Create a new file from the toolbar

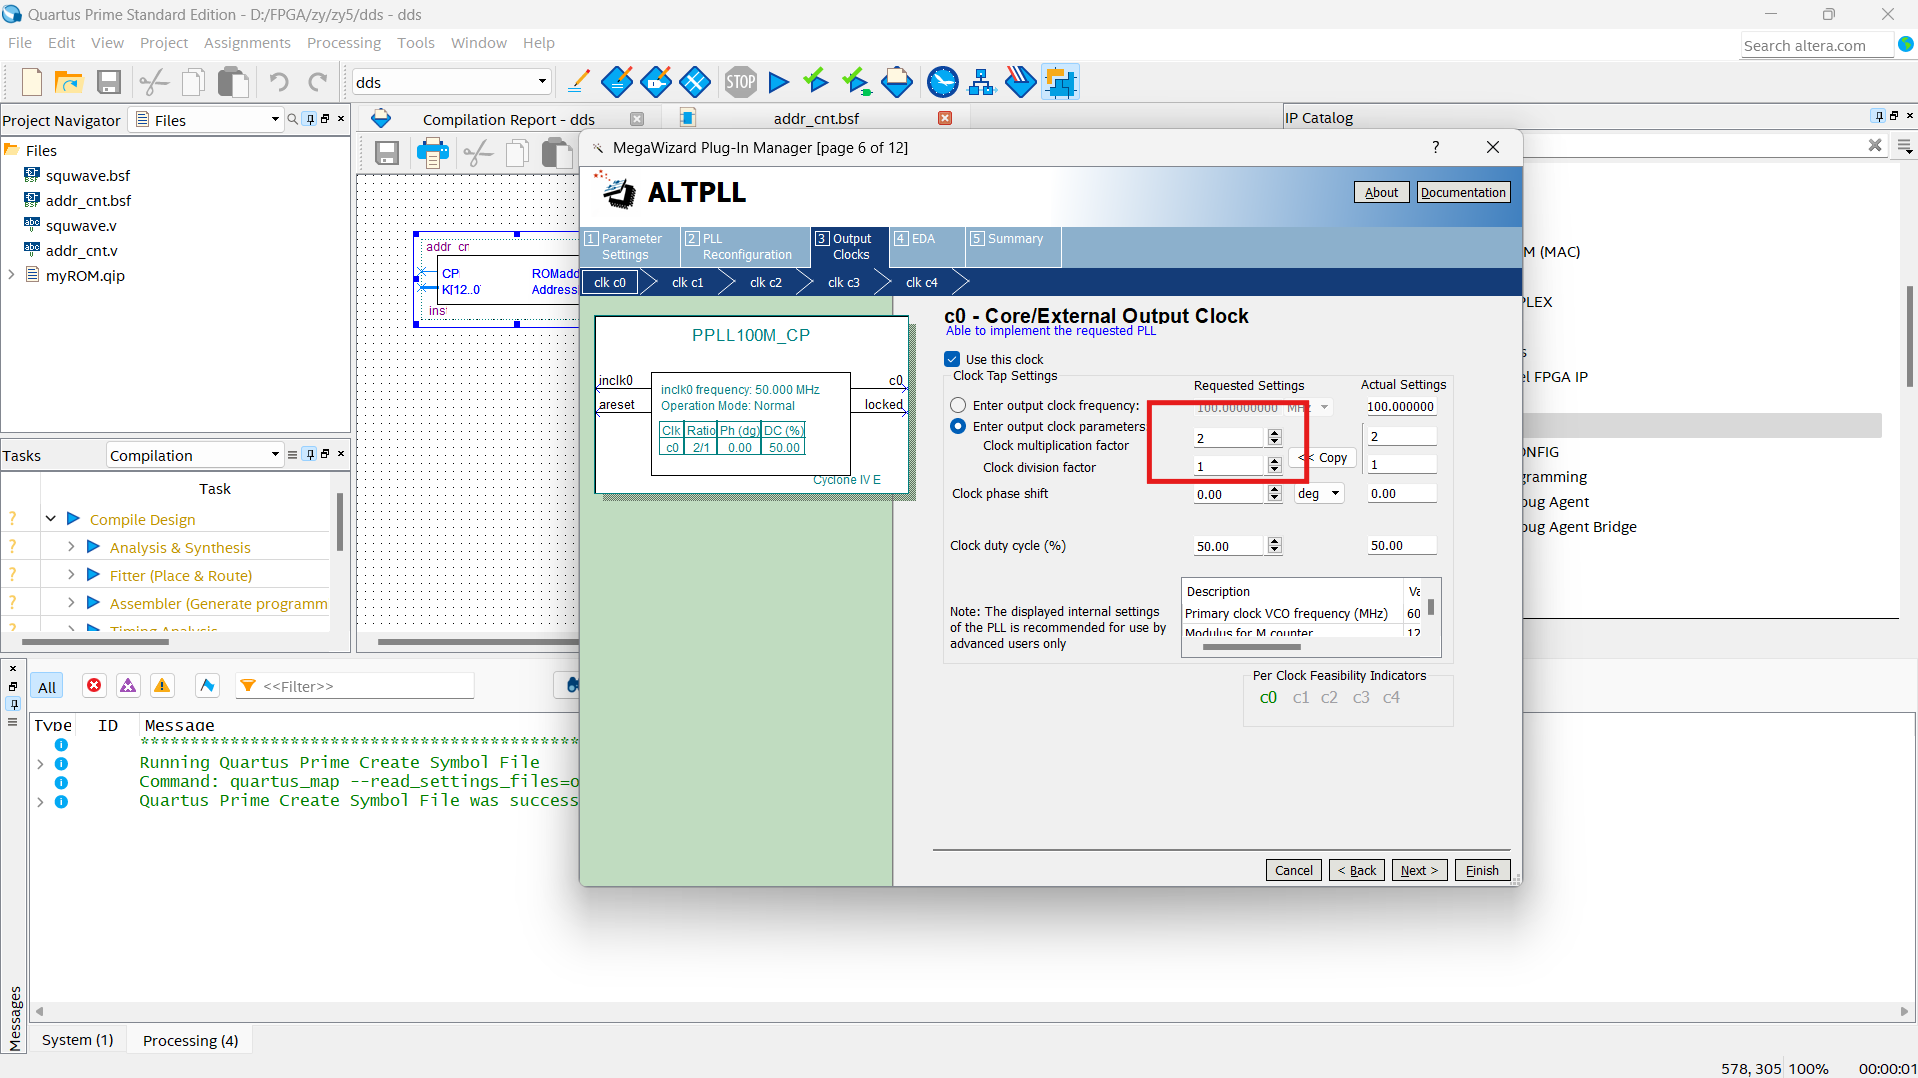pyautogui.click(x=31, y=82)
